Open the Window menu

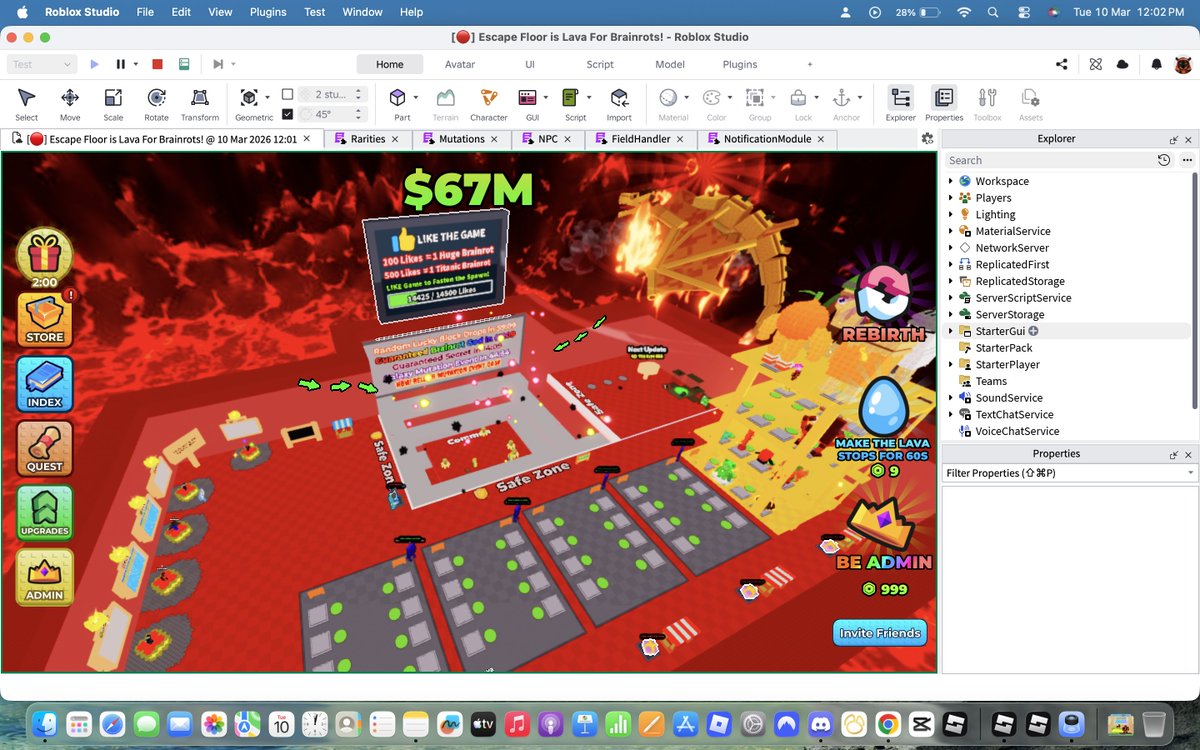pos(362,12)
